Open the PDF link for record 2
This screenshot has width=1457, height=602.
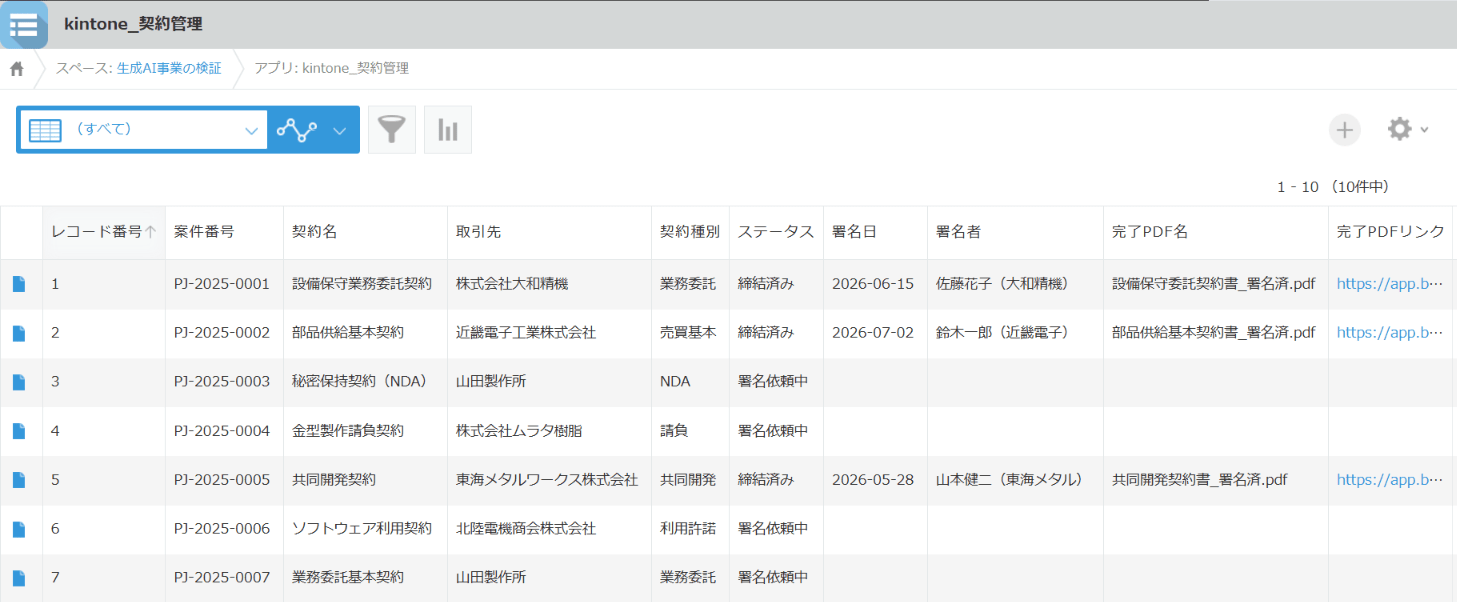pyautogui.click(x=1389, y=333)
